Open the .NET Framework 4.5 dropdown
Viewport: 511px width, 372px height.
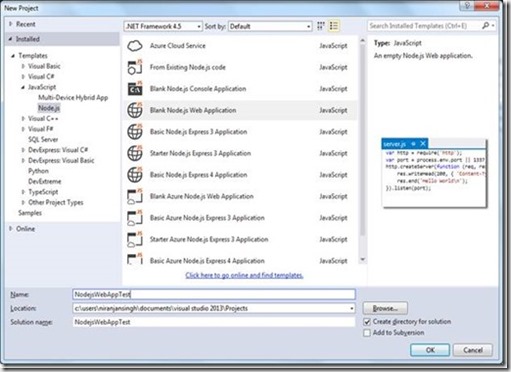click(163, 26)
